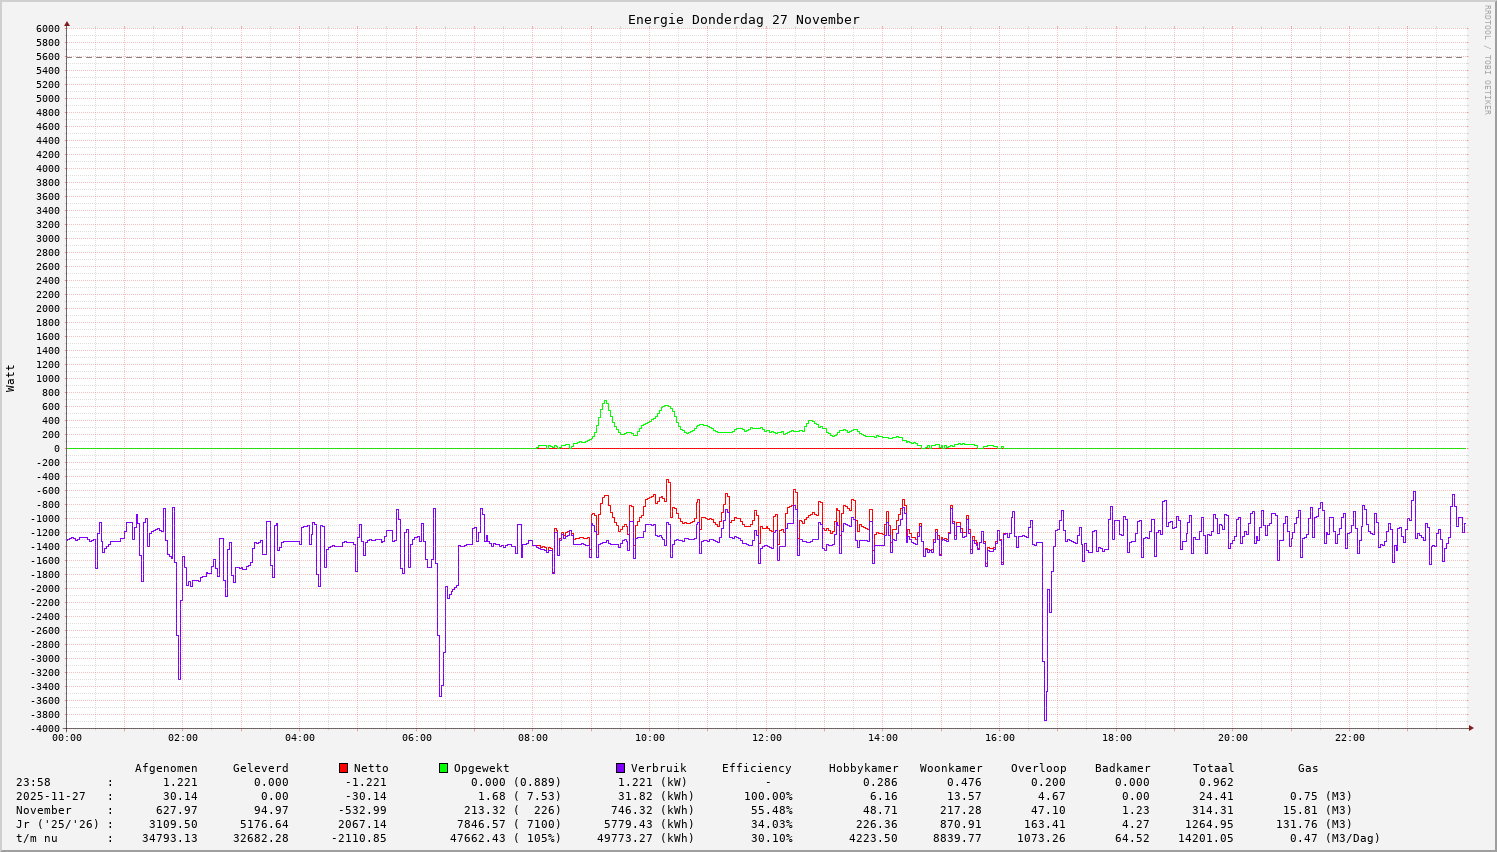Click the red Netto legend swatch
This screenshot has width=1497, height=852.
click(x=343, y=768)
